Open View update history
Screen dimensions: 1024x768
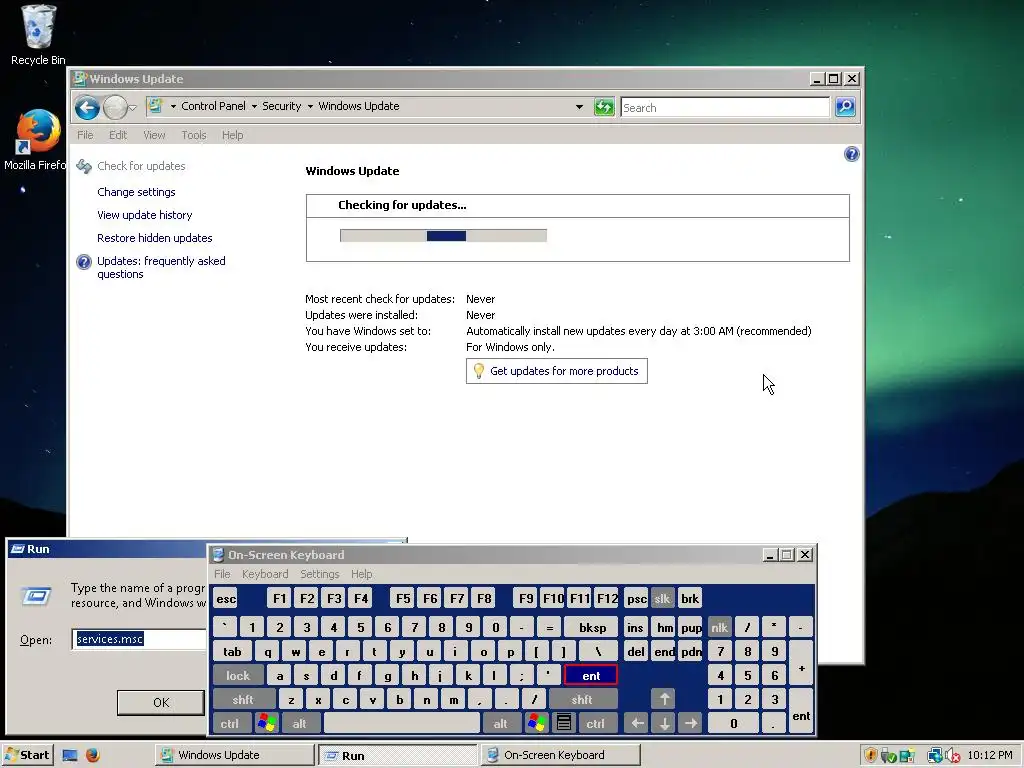point(144,215)
